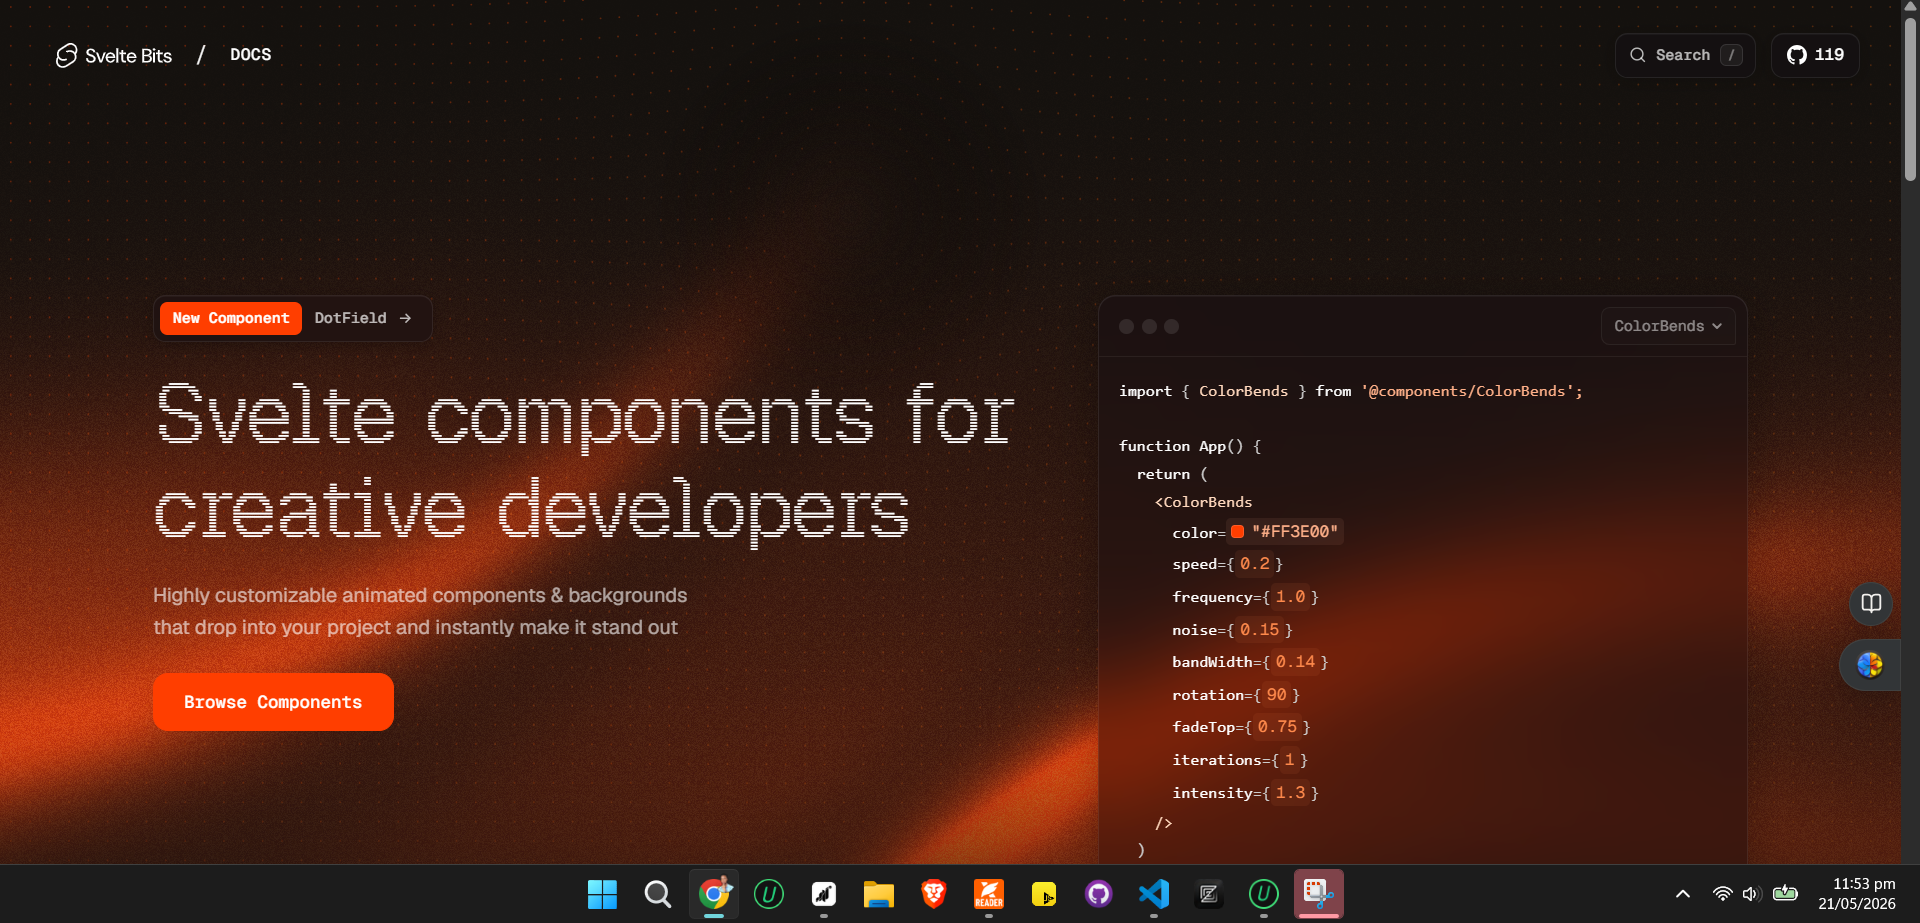Click the open-book docs floating icon
1920x923 pixels.
point(1871,603)
